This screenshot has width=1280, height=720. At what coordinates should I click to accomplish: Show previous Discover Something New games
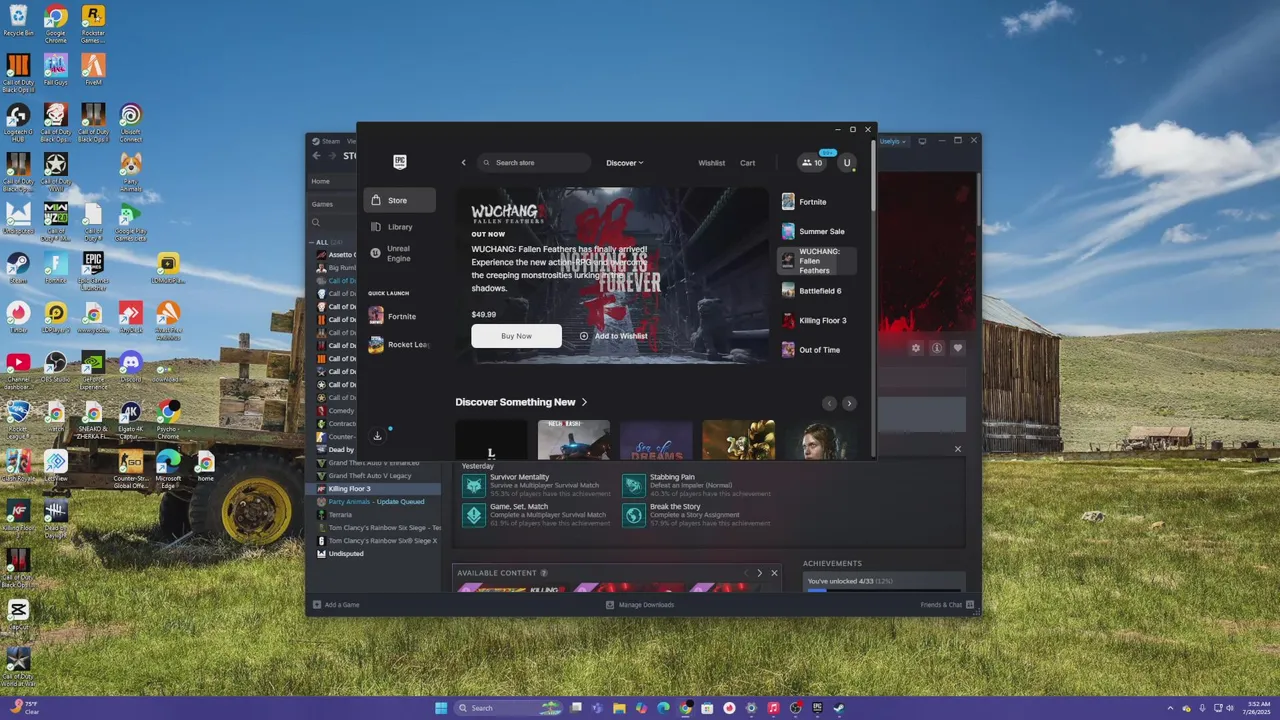point(829,403)
